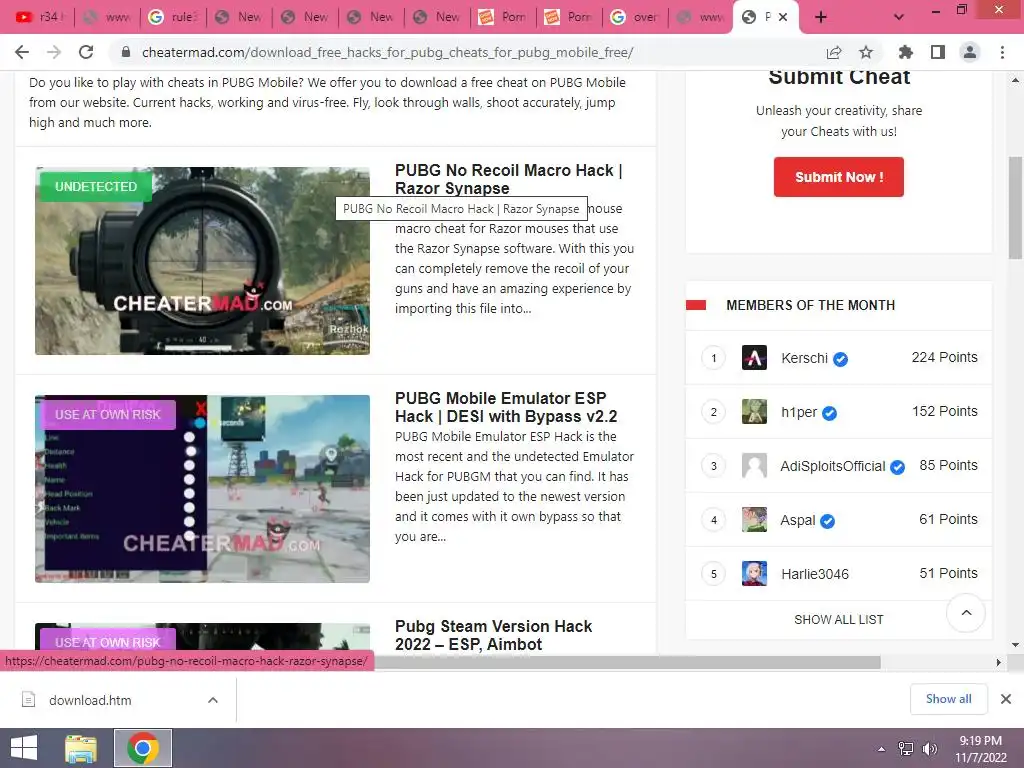View site security lock info
The width and height of the screenshot is (1024, 768).
tap(126, 52)
